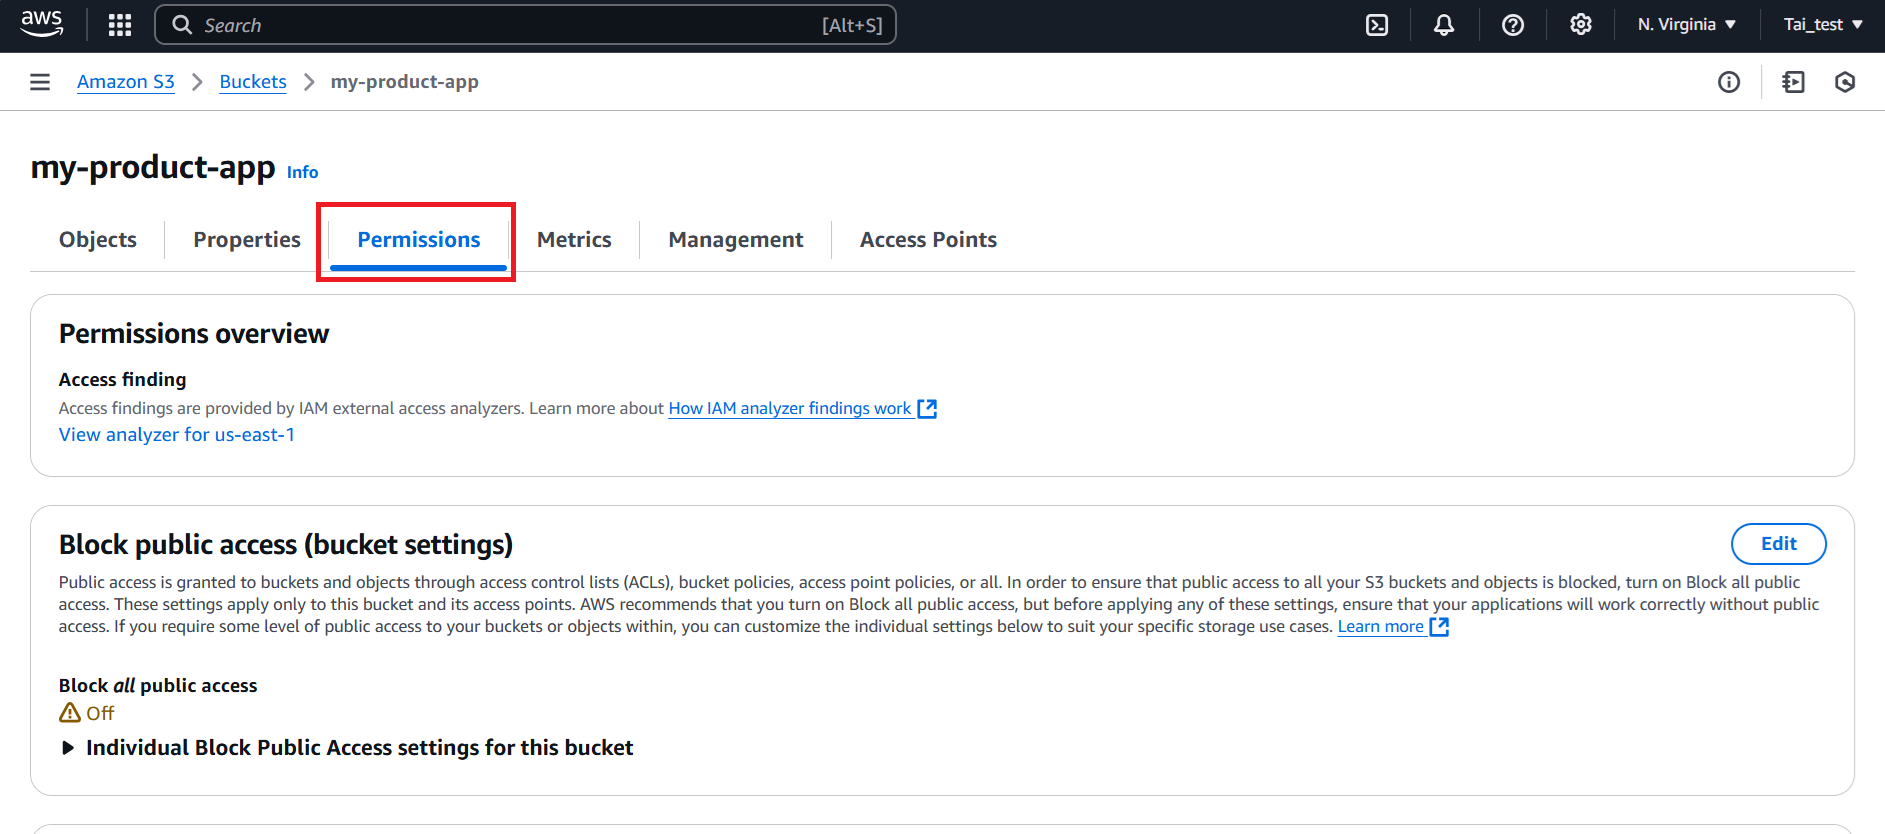Click the panel toggle icon beside info
The image size is (1885, 834).
click(x=1794, y=82)
